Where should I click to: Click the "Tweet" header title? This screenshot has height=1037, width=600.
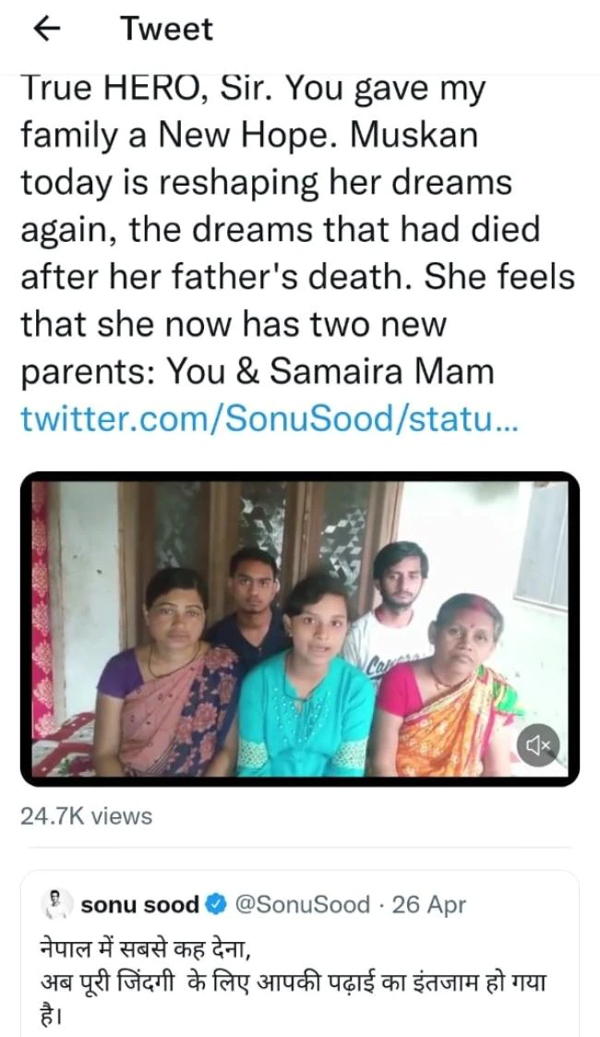point(166,30)
